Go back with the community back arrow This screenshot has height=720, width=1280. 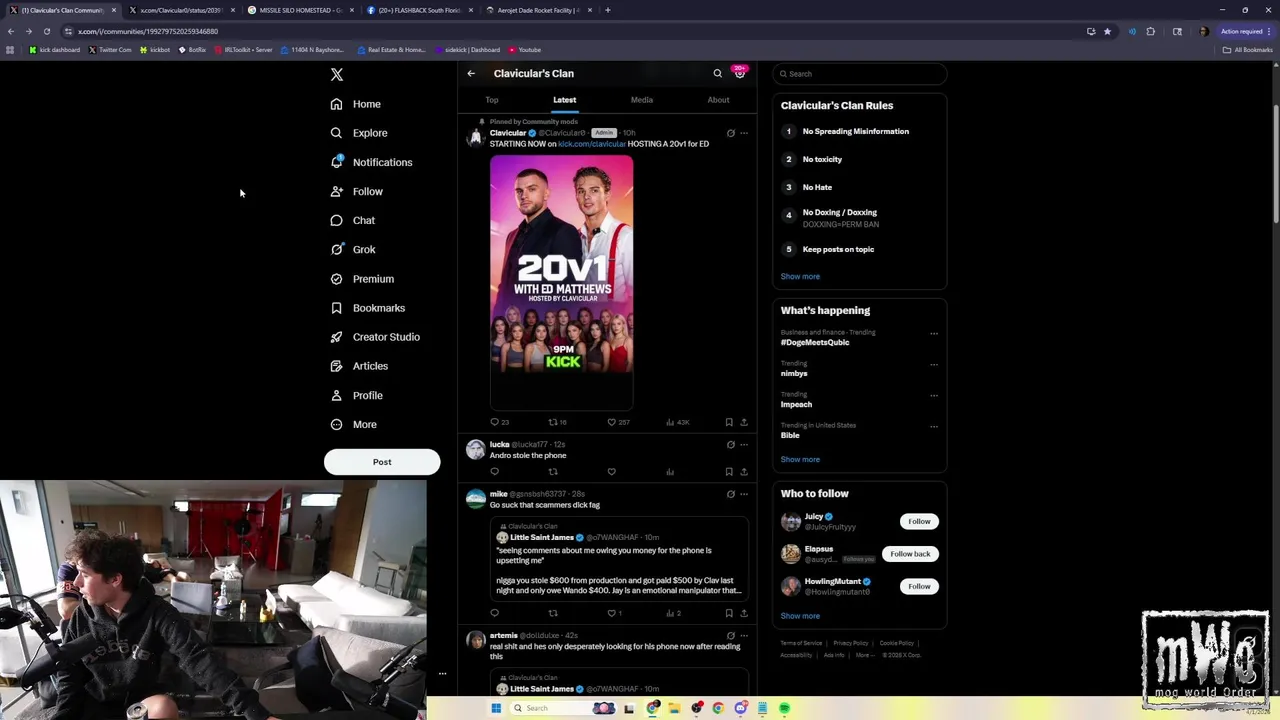coord(471,73)
